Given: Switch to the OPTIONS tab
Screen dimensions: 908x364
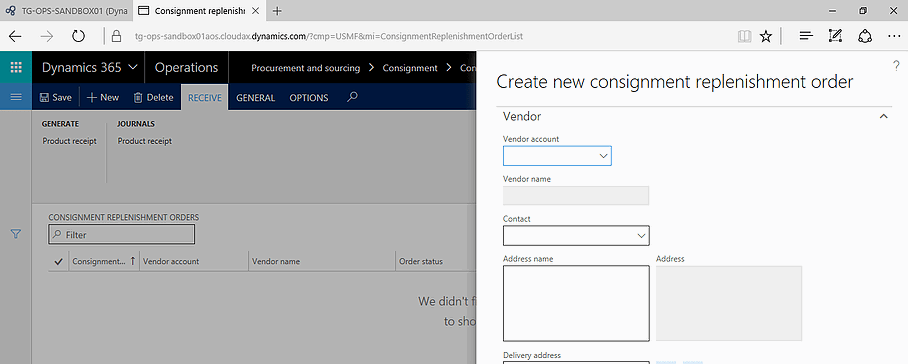Looking at the screenshot, I should [309, 98].
